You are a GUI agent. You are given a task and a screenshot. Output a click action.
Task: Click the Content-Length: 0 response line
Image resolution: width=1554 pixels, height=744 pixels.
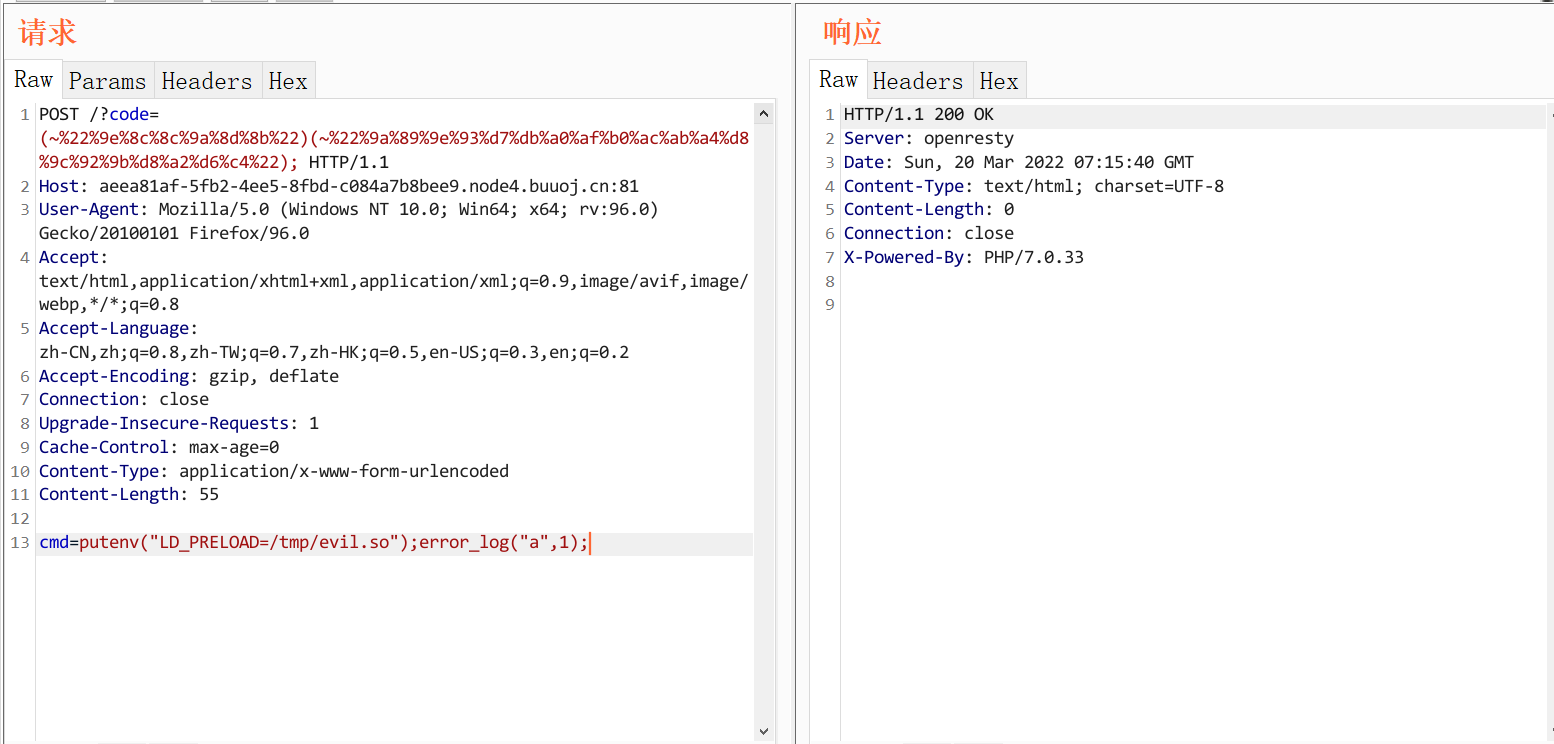pos(929,210)
